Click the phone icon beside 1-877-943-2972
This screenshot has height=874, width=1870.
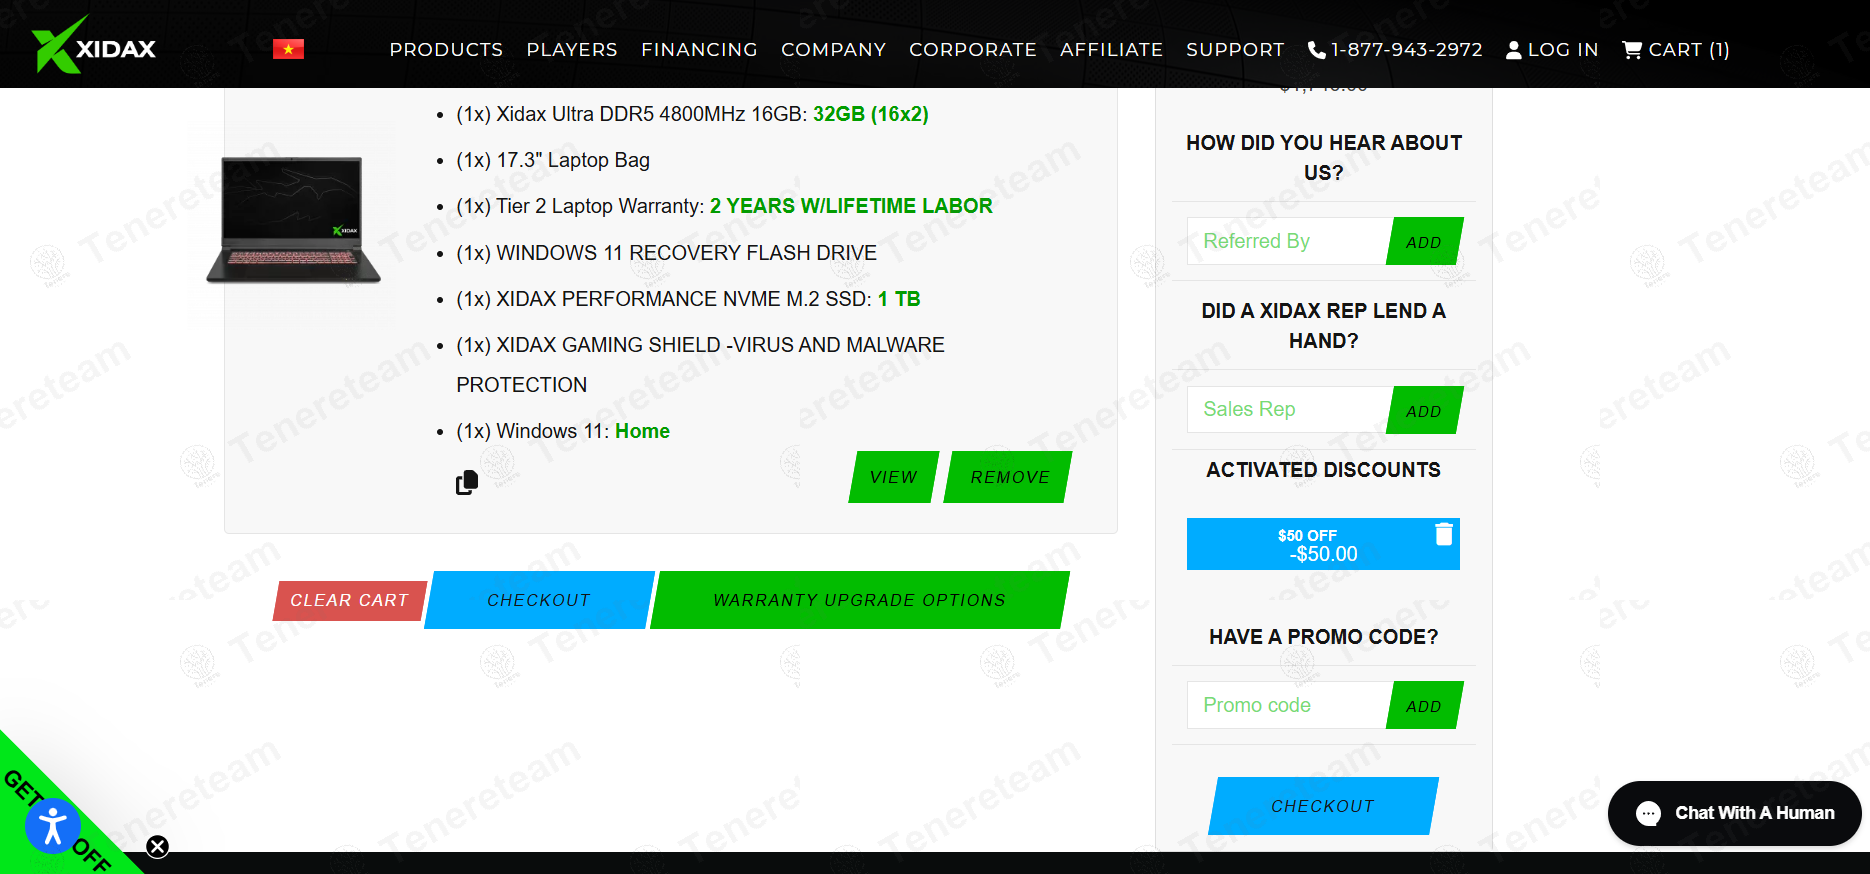pyautogui.click(x=1317, y=50)
